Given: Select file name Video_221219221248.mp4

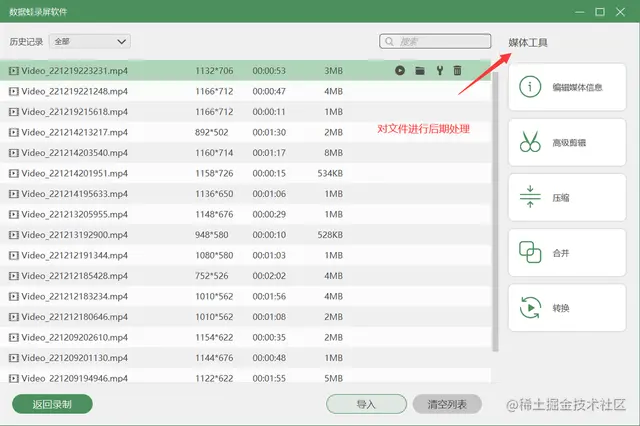Looking at the screenshot, I should [x=74, y=91].
